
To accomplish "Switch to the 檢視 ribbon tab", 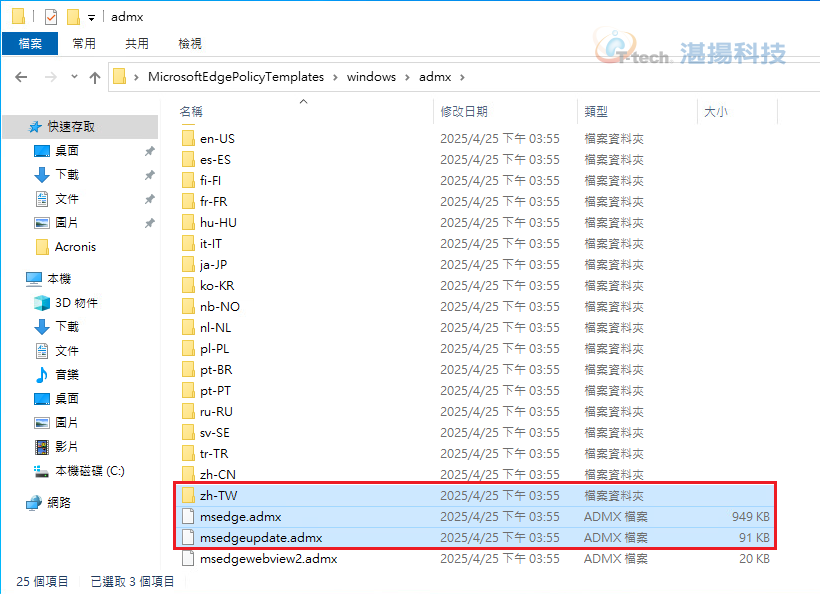I will (190, 43).
